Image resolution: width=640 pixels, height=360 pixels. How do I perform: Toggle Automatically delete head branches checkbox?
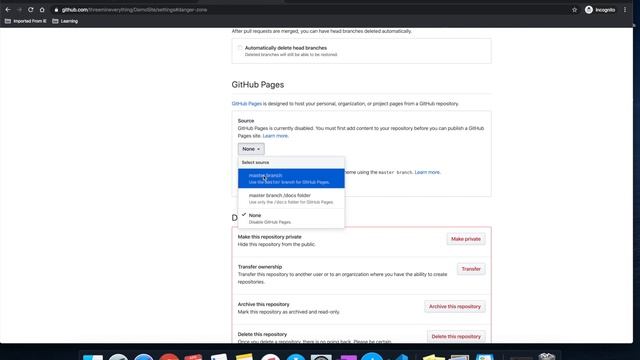240,48
